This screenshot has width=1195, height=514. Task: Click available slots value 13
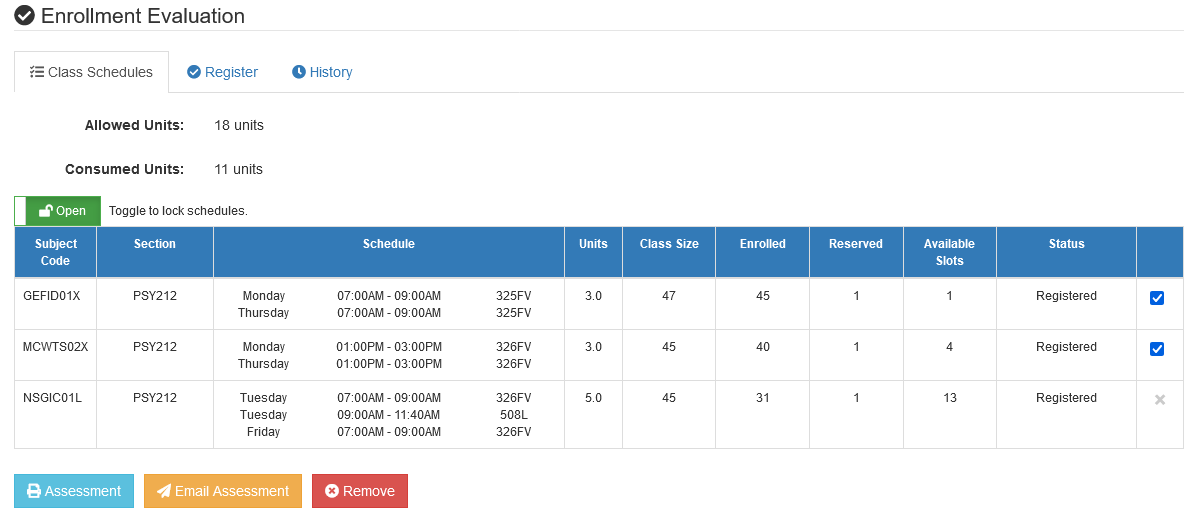pyautogui.click(x=950, y=398)
